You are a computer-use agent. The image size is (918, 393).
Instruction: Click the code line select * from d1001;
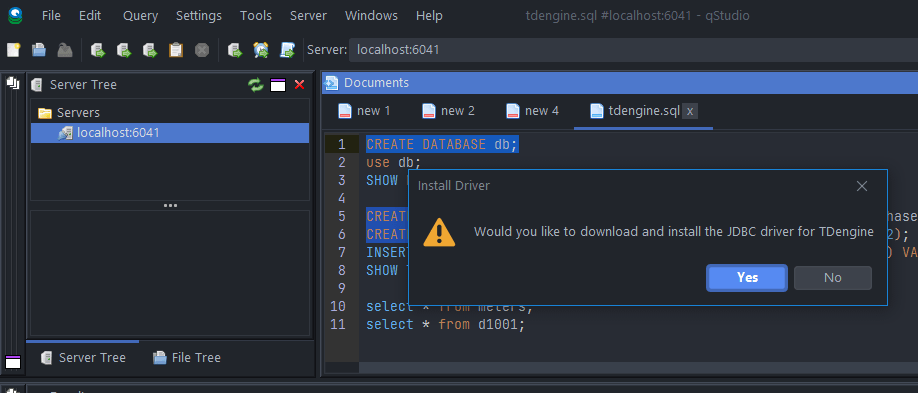coord(446,324)
